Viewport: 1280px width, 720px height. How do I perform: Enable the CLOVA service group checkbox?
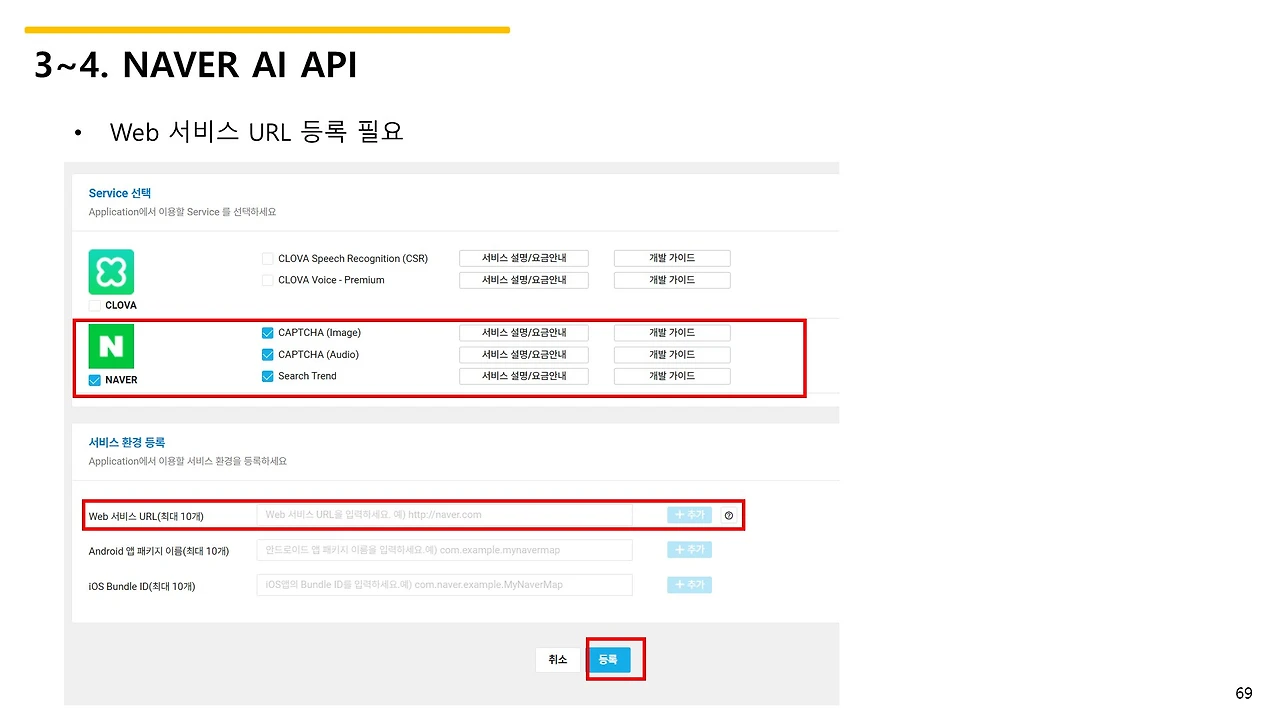click(94, 305)
